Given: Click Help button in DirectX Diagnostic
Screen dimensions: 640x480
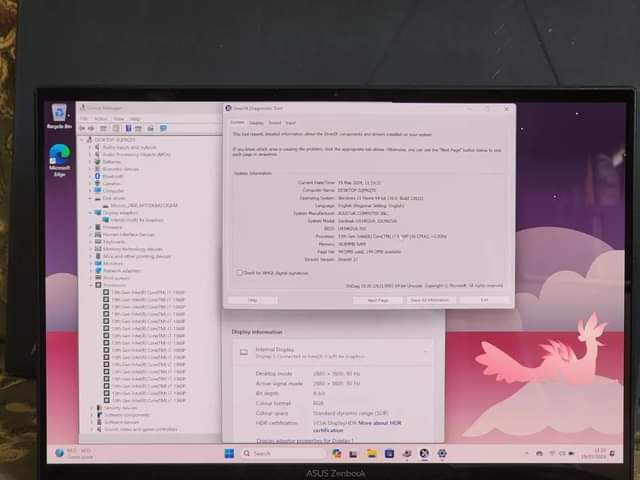Looking at the screenshot, I should (x=253, y=300).
